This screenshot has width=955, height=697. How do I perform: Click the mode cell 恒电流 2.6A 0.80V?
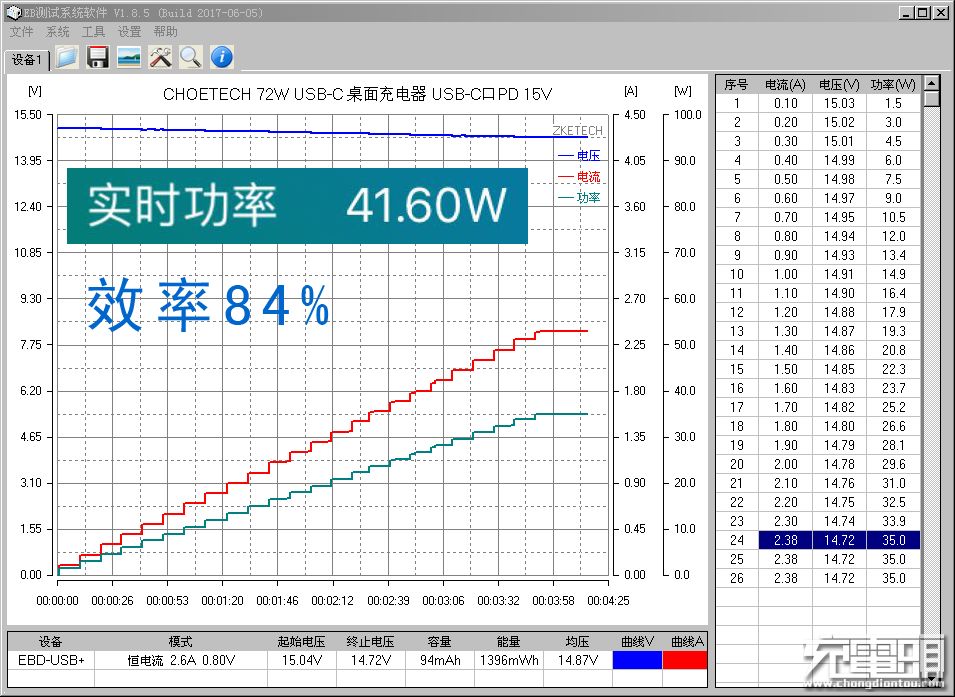181,660
